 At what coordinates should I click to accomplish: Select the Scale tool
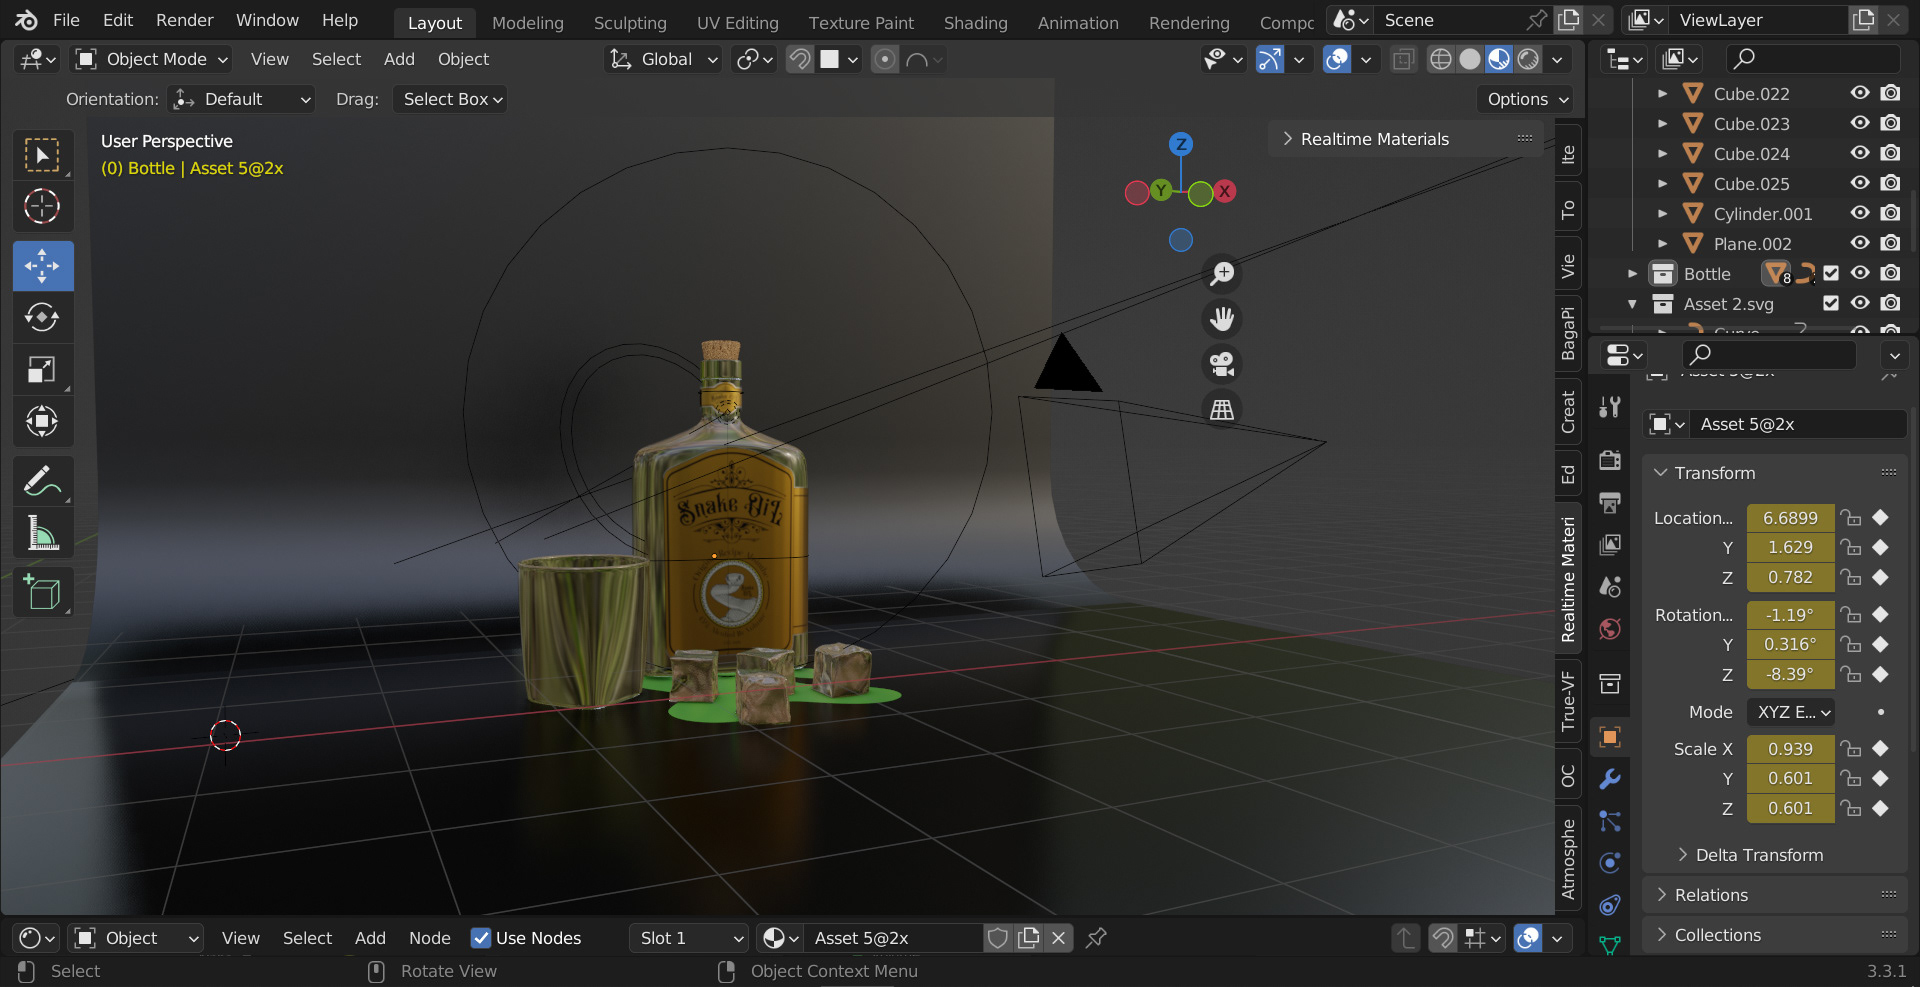[42, 369]
